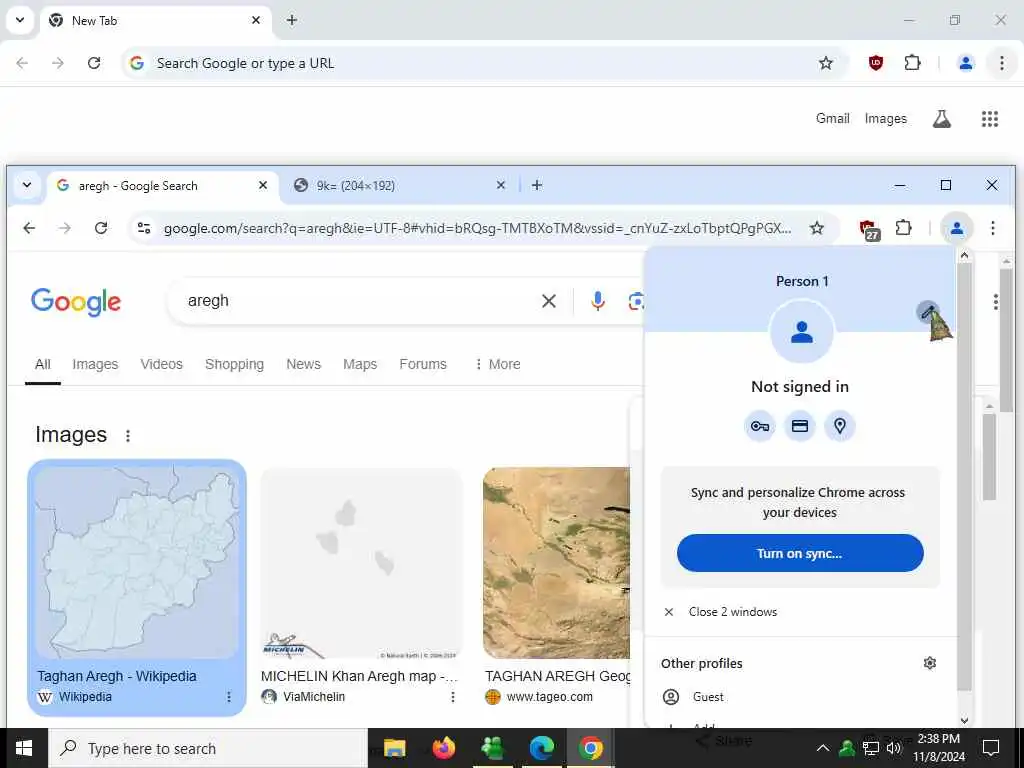Open MICHELIN Khan Aregh map result link
Viewport: 1024px width, 768px height.
pos(359,676)
